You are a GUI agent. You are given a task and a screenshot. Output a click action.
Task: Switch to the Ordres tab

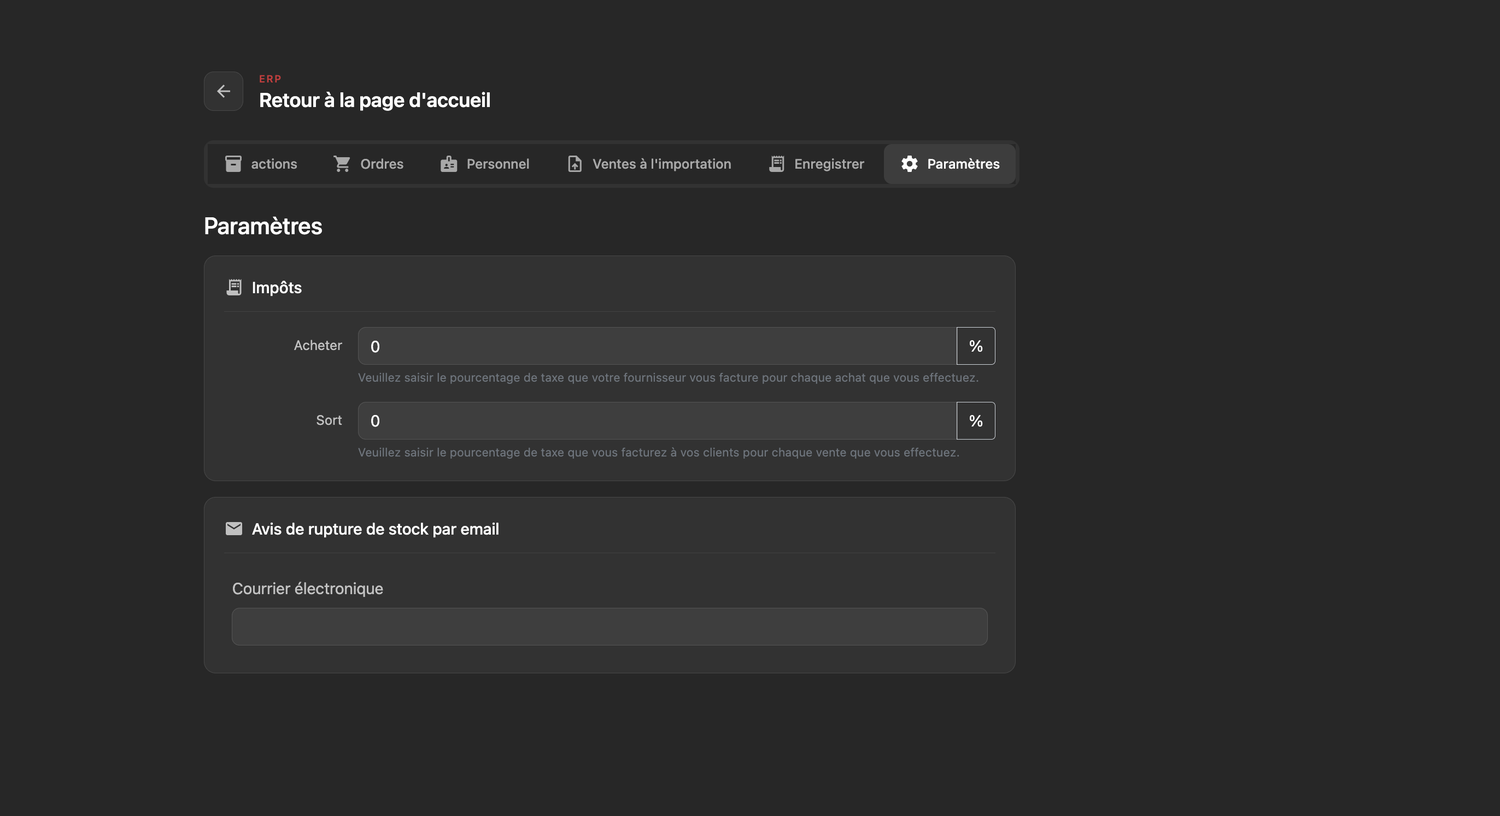pos(369,164)
